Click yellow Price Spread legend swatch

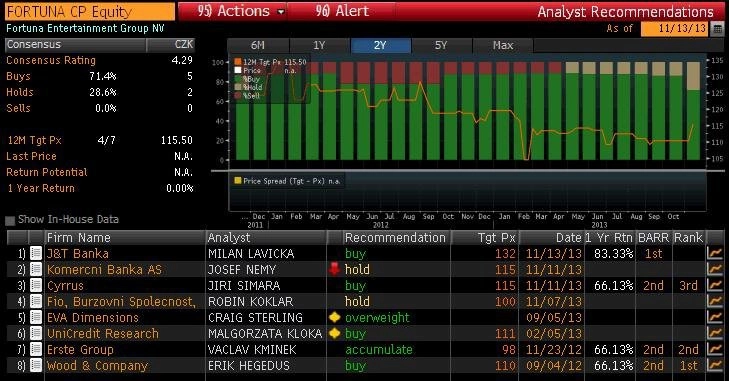(x=238, y=180)
